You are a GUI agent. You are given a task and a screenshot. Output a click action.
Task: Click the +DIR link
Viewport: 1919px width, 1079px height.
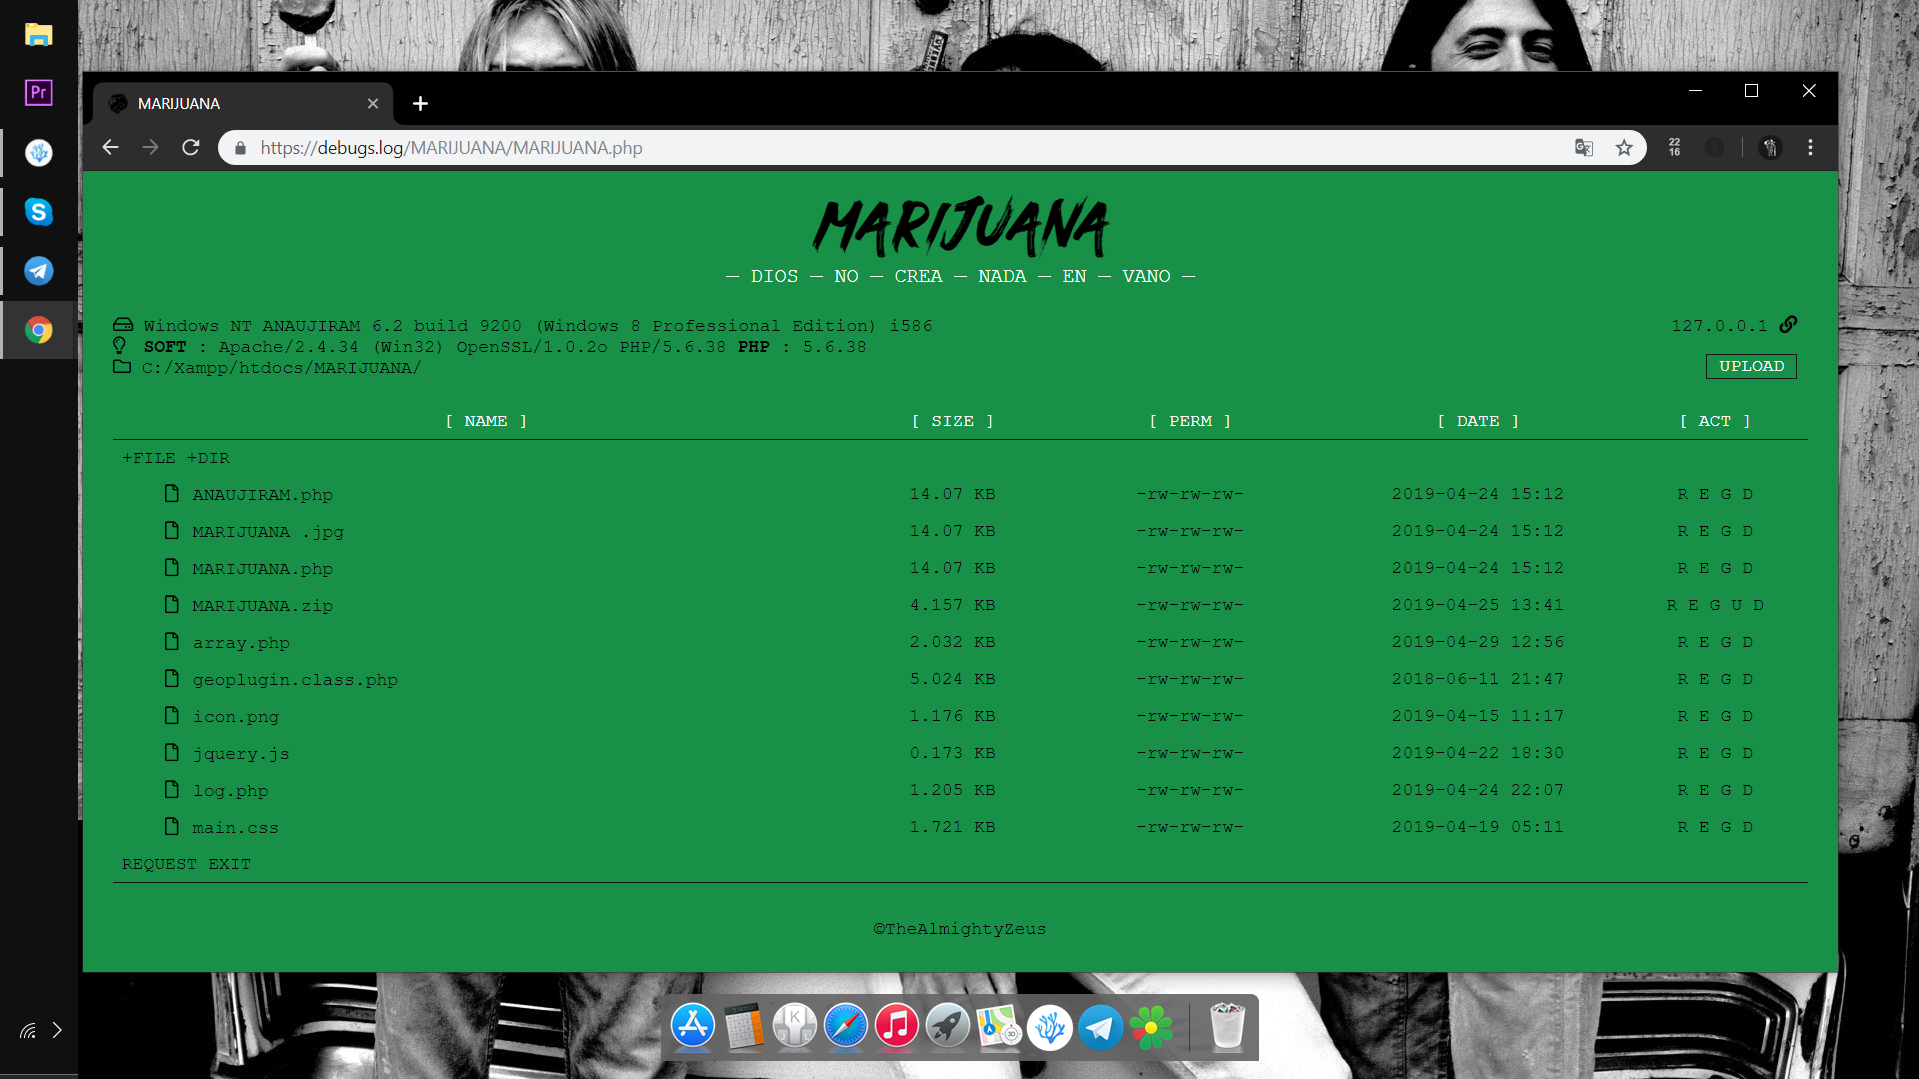click(208, 458)
